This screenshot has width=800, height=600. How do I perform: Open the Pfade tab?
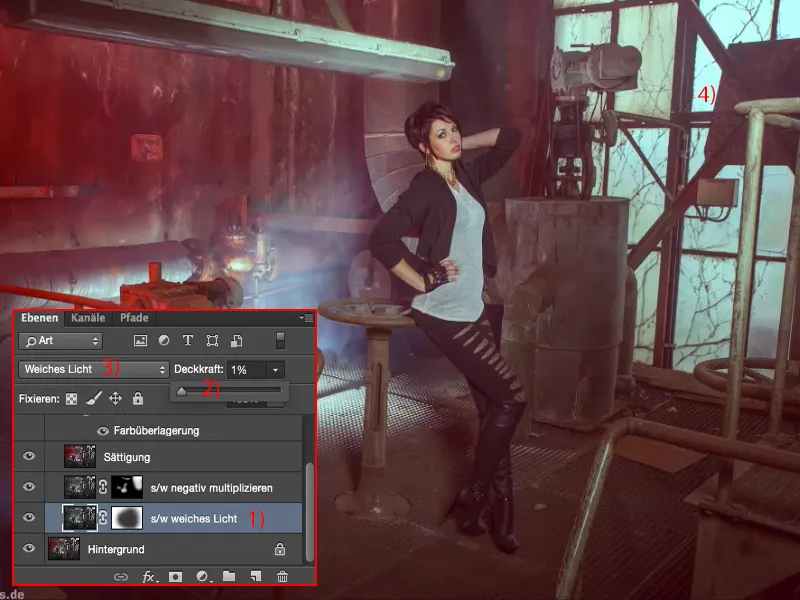pos(134,318)
